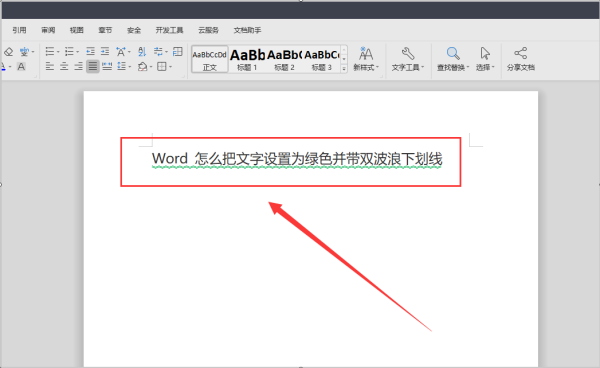Viewport: 600px width, 368px height.
Task: Open the 文档助手 document assistant tab
Action: click(x=248, y=30)
